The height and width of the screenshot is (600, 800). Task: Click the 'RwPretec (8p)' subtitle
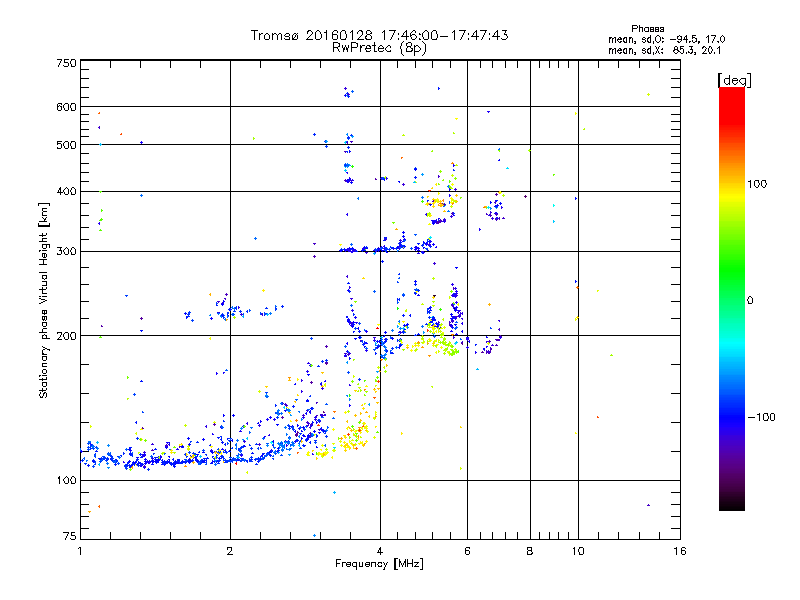[x=379, y=48]
